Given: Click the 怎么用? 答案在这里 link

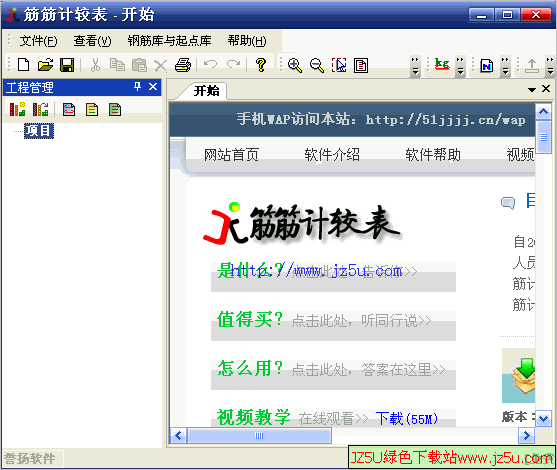Looking at the screenshot, I should (333, 374).
